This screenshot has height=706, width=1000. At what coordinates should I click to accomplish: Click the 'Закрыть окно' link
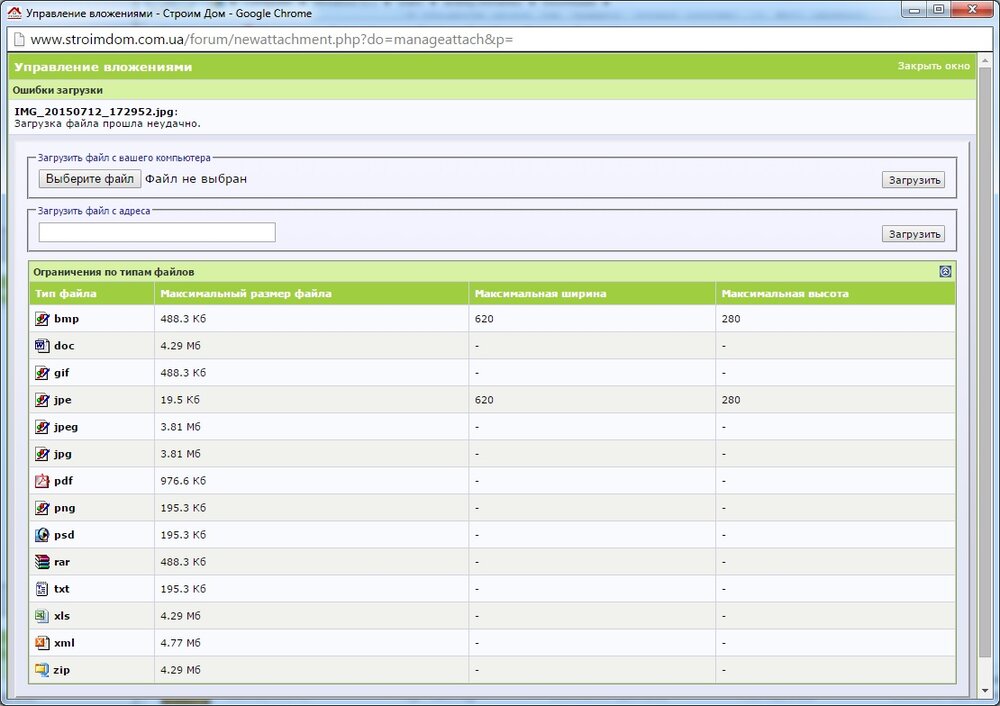tap(933, 66)
